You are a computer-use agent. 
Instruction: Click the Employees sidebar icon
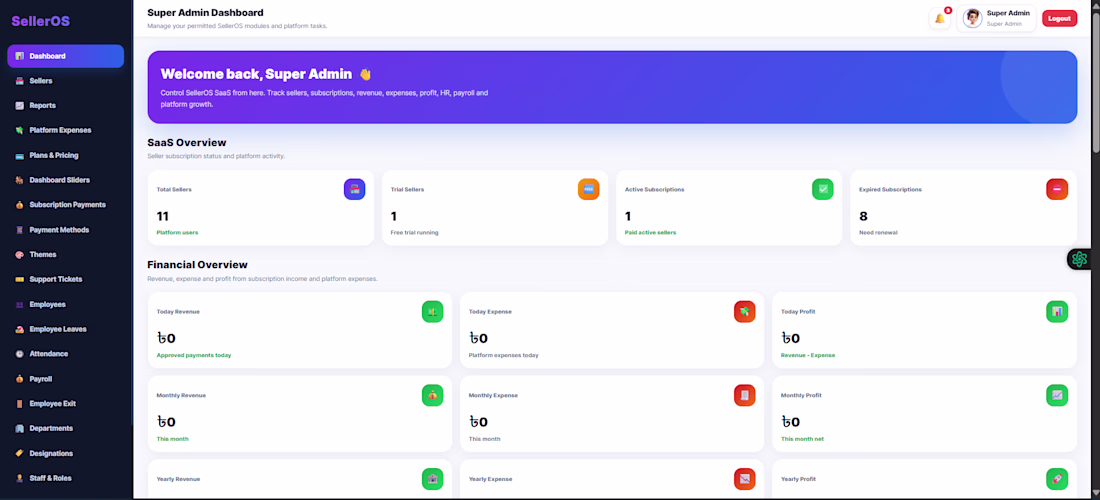click(x=20, y=304)
